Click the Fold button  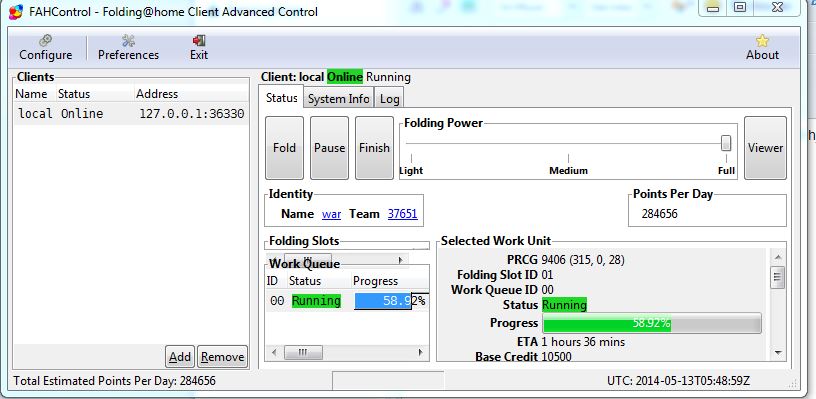pos(284,148)
